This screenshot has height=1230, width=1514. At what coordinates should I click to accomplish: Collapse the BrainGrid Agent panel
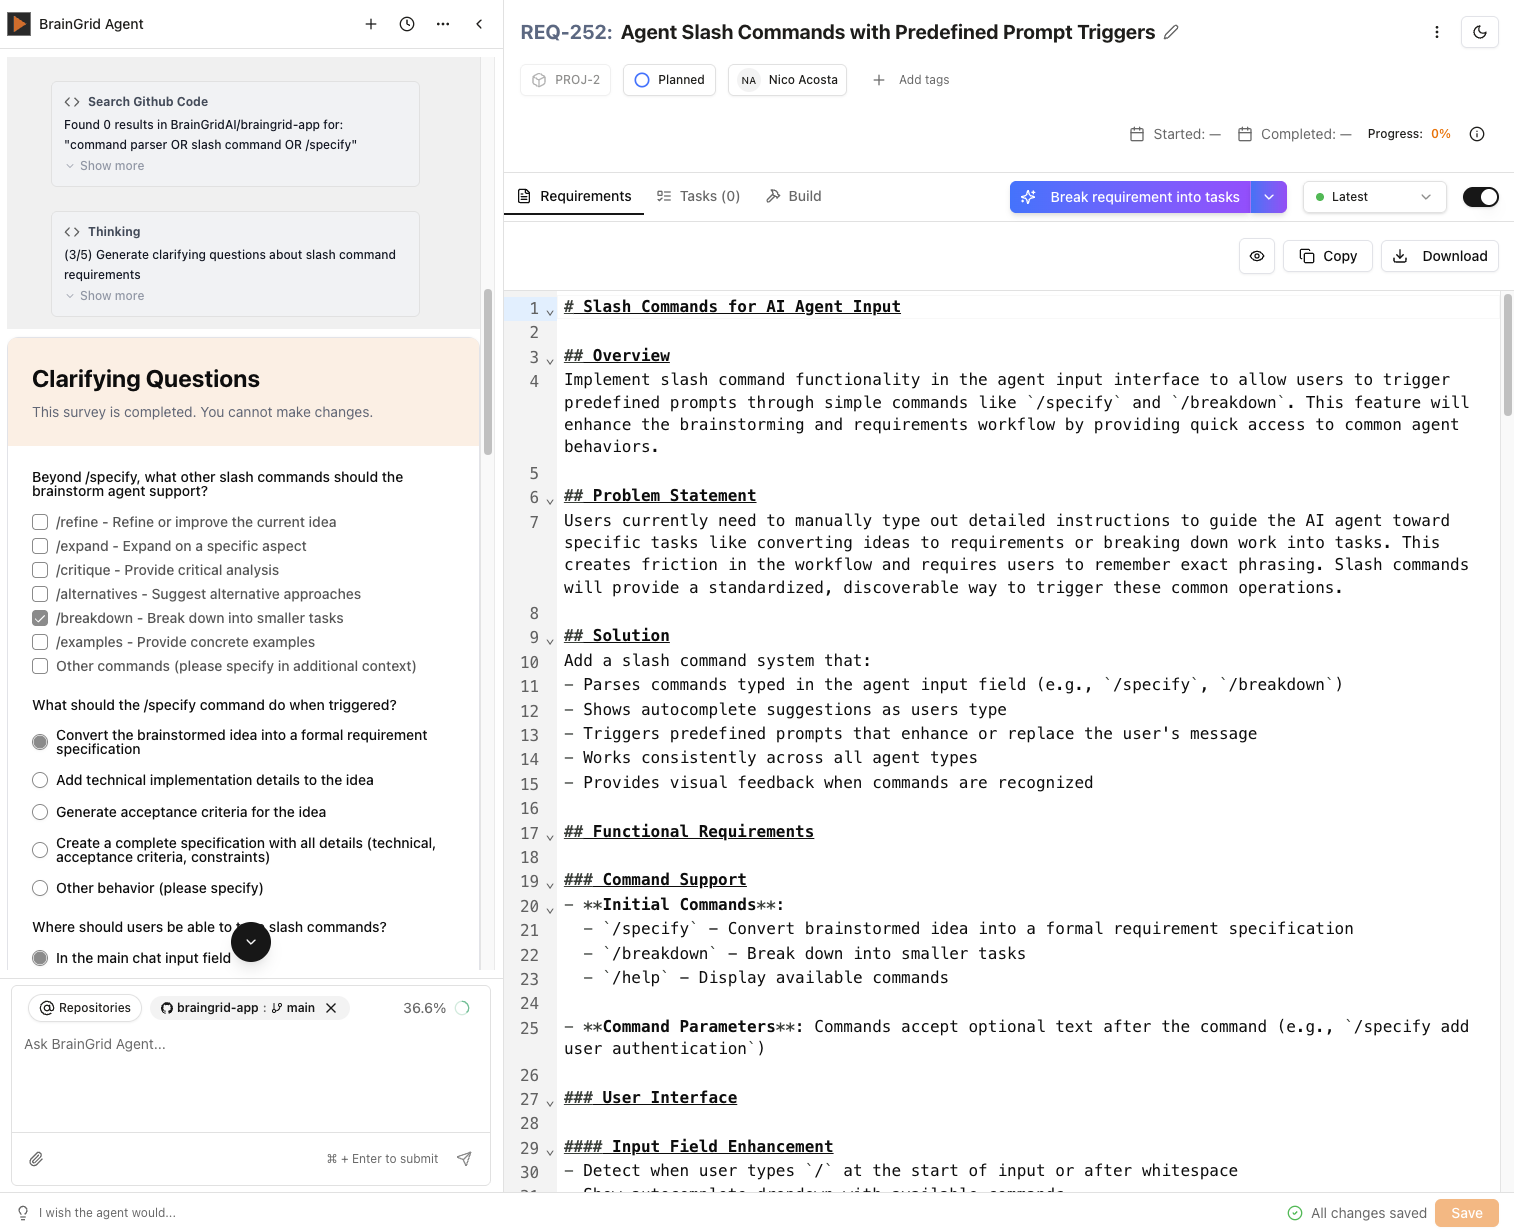(479, 24)
